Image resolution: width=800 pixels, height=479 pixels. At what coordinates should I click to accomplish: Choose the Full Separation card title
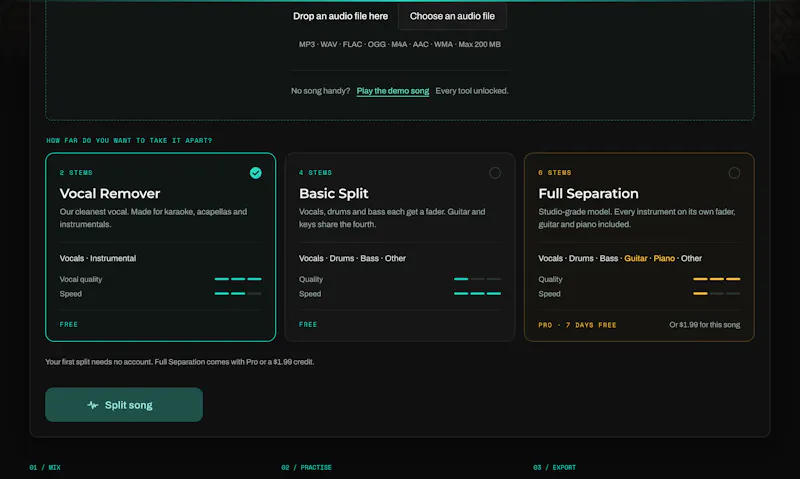click(x=588, y=193)
